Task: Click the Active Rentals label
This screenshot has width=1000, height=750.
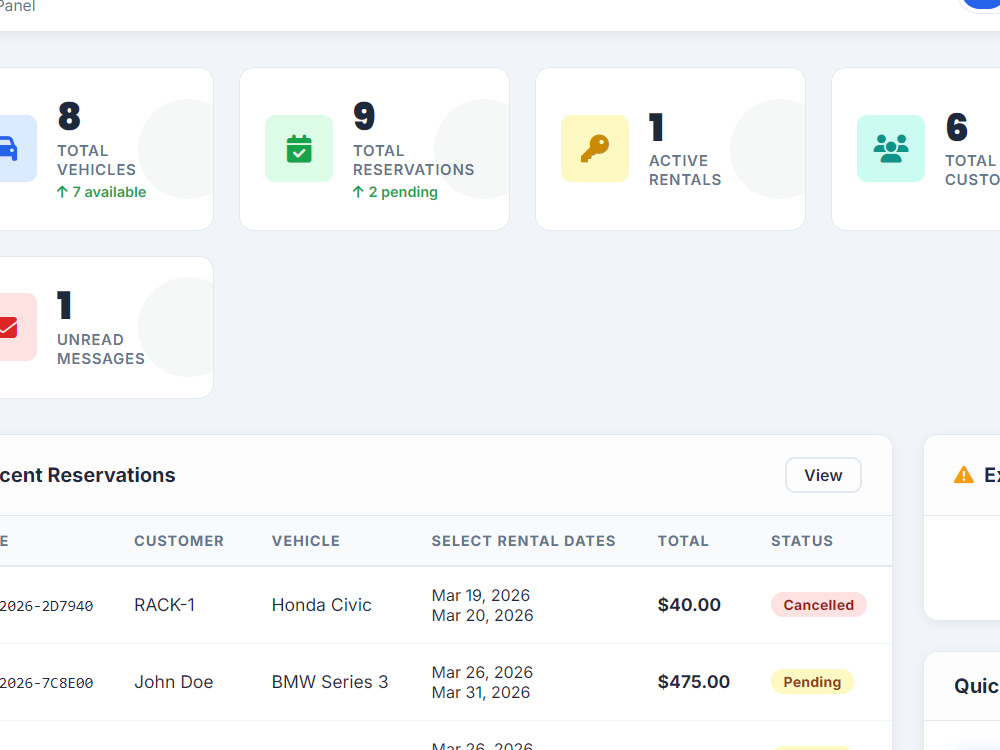Action: 685,170
